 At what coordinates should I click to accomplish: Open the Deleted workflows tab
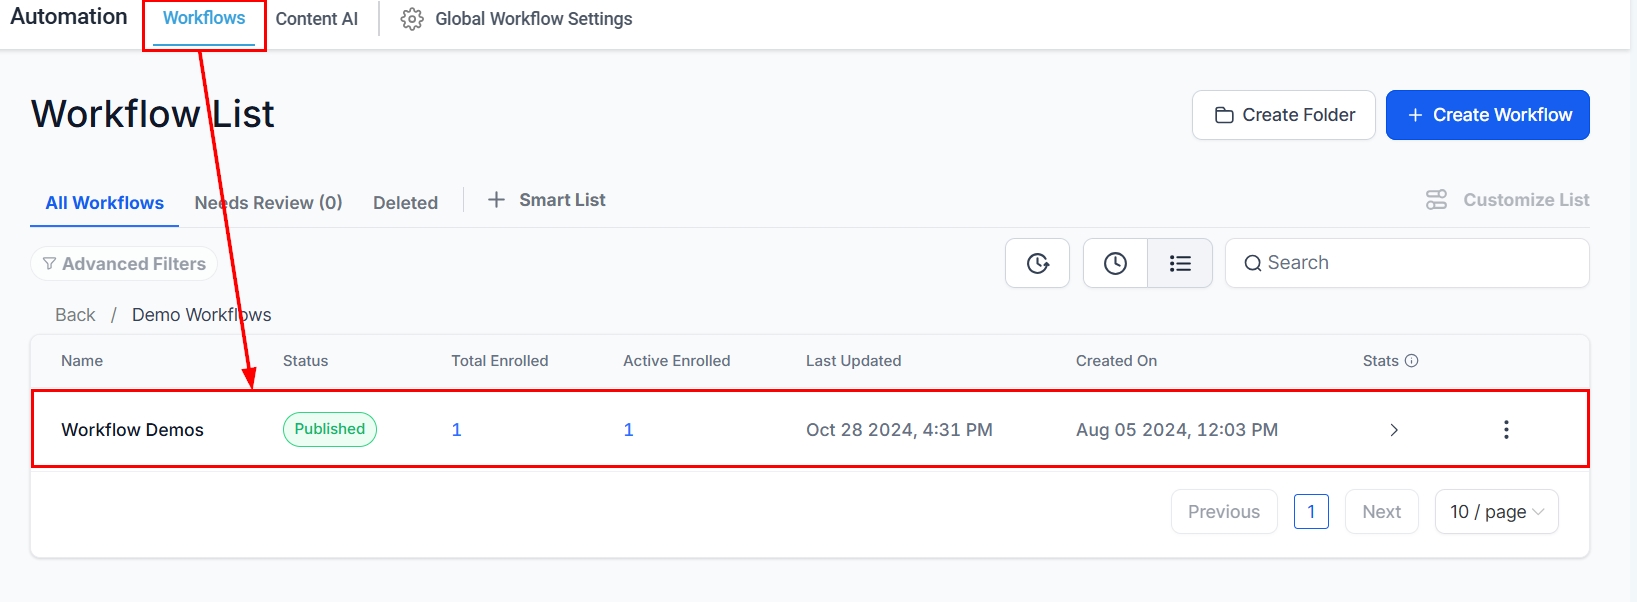click(x=405, y=203)
